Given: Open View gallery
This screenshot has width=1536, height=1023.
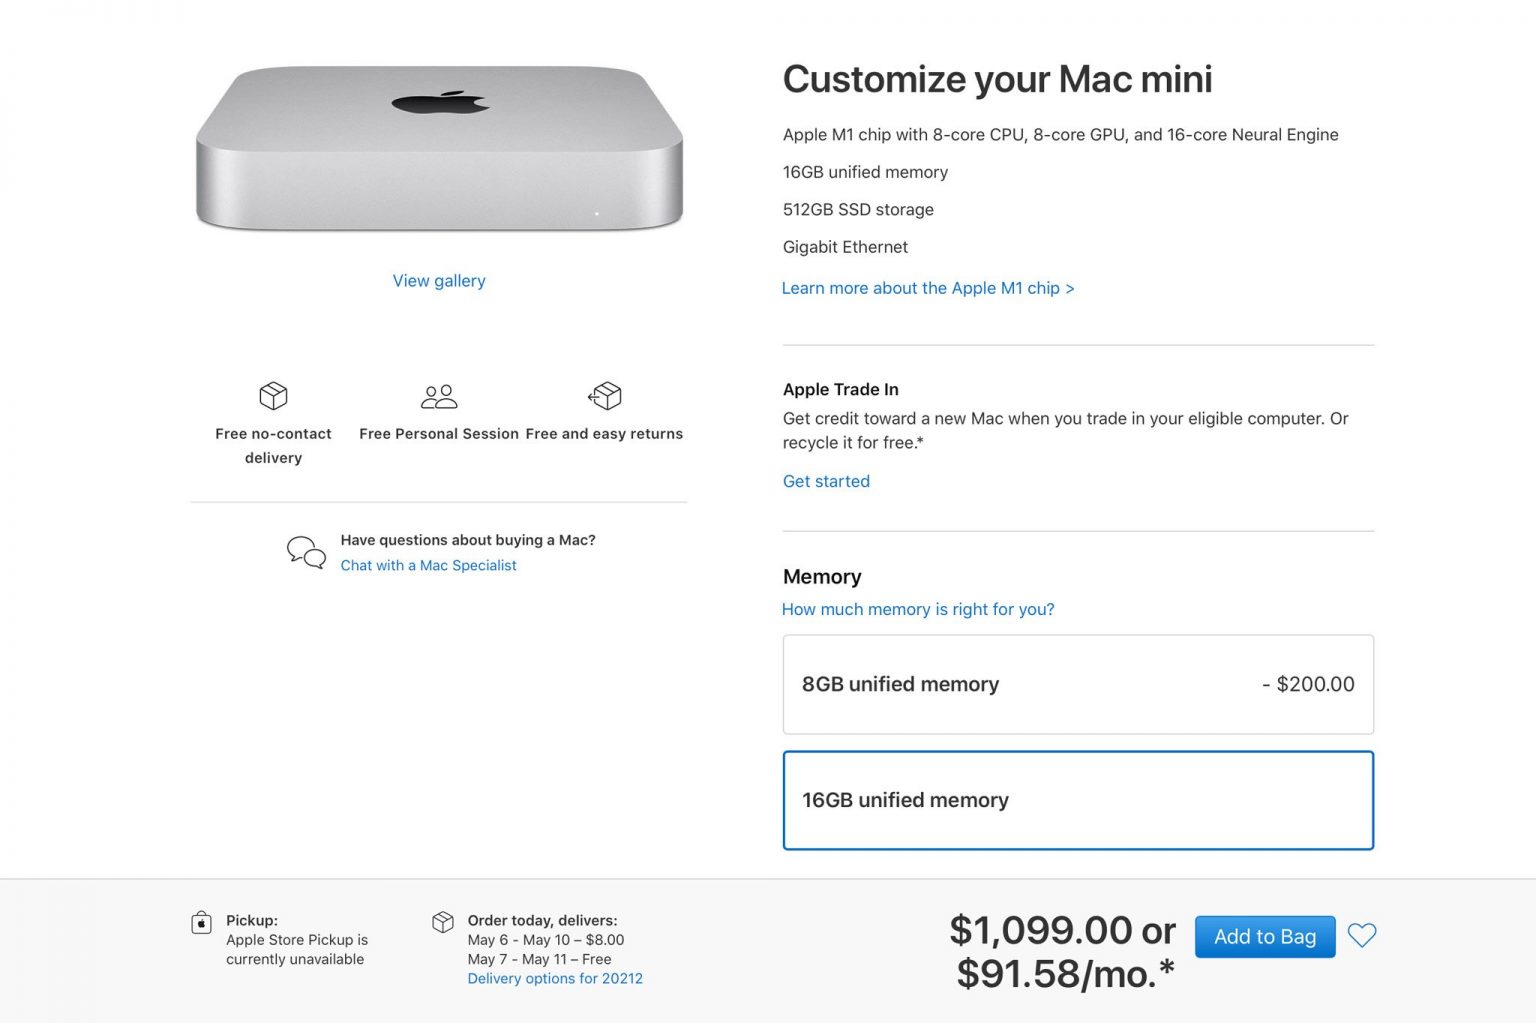Looking at the screenshot, I should (x=439, y=280).
